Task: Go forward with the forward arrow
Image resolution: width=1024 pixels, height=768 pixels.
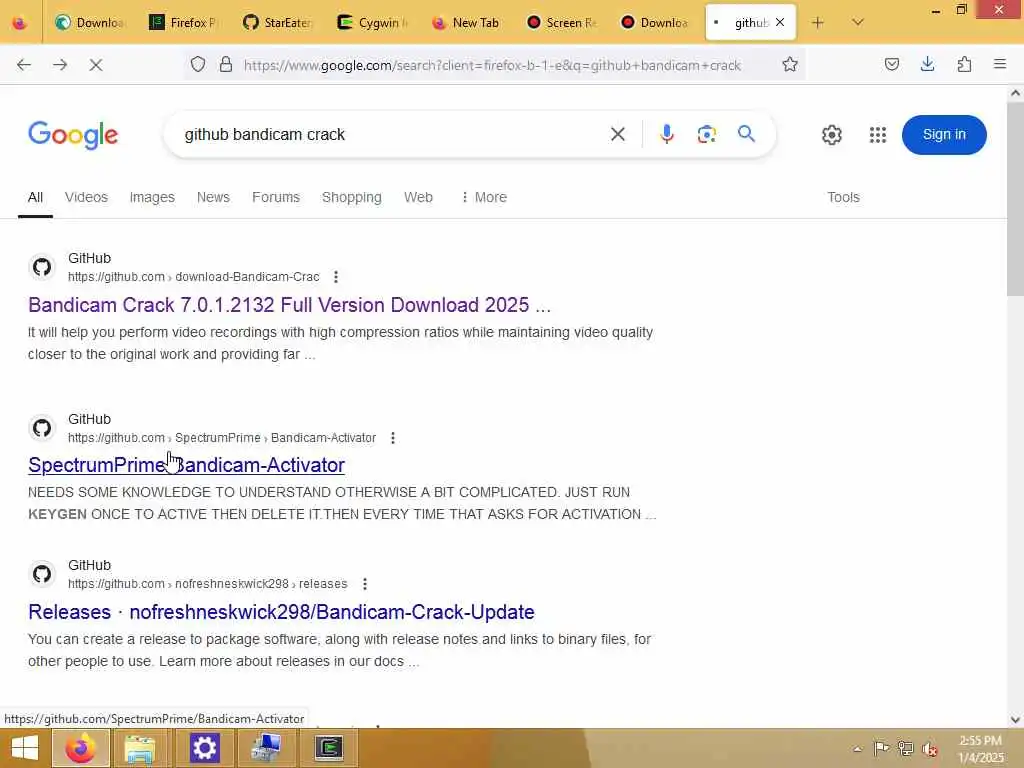Action: [60, 65]
